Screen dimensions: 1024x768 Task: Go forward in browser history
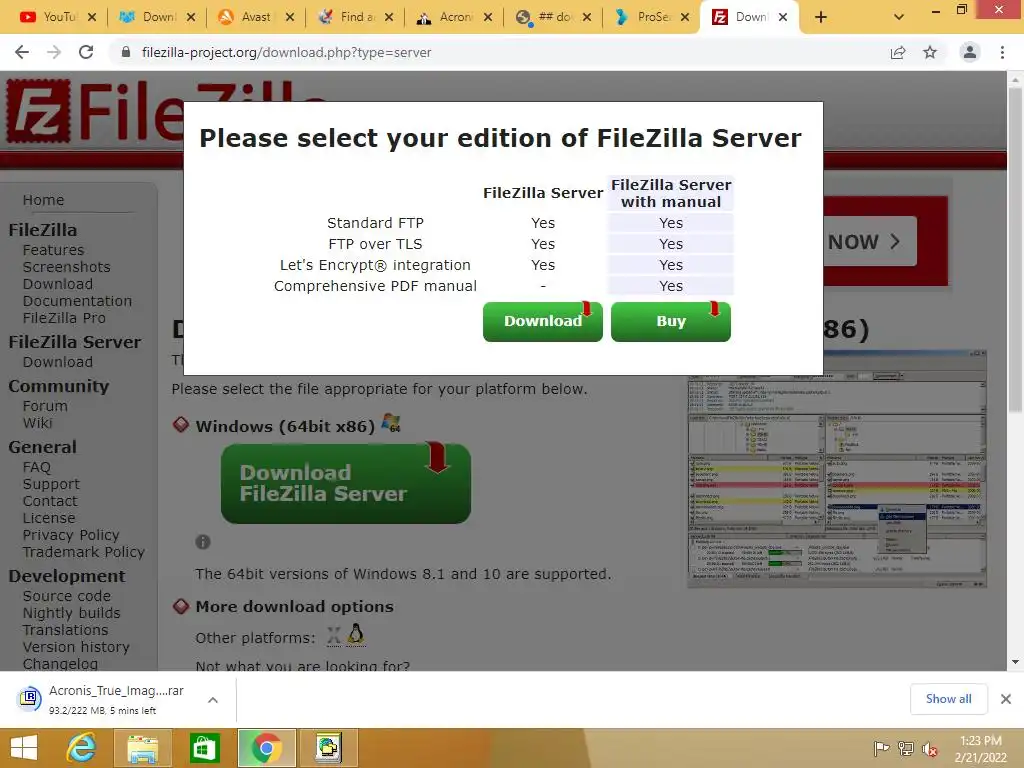point(54,52)
